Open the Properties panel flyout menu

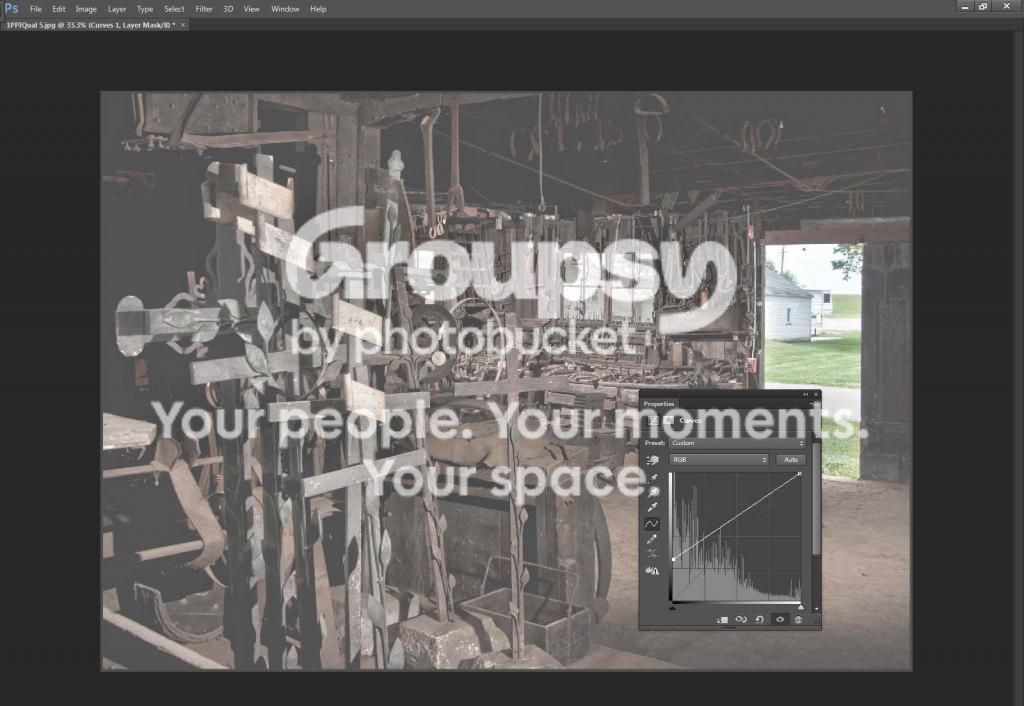pos(812,404)
